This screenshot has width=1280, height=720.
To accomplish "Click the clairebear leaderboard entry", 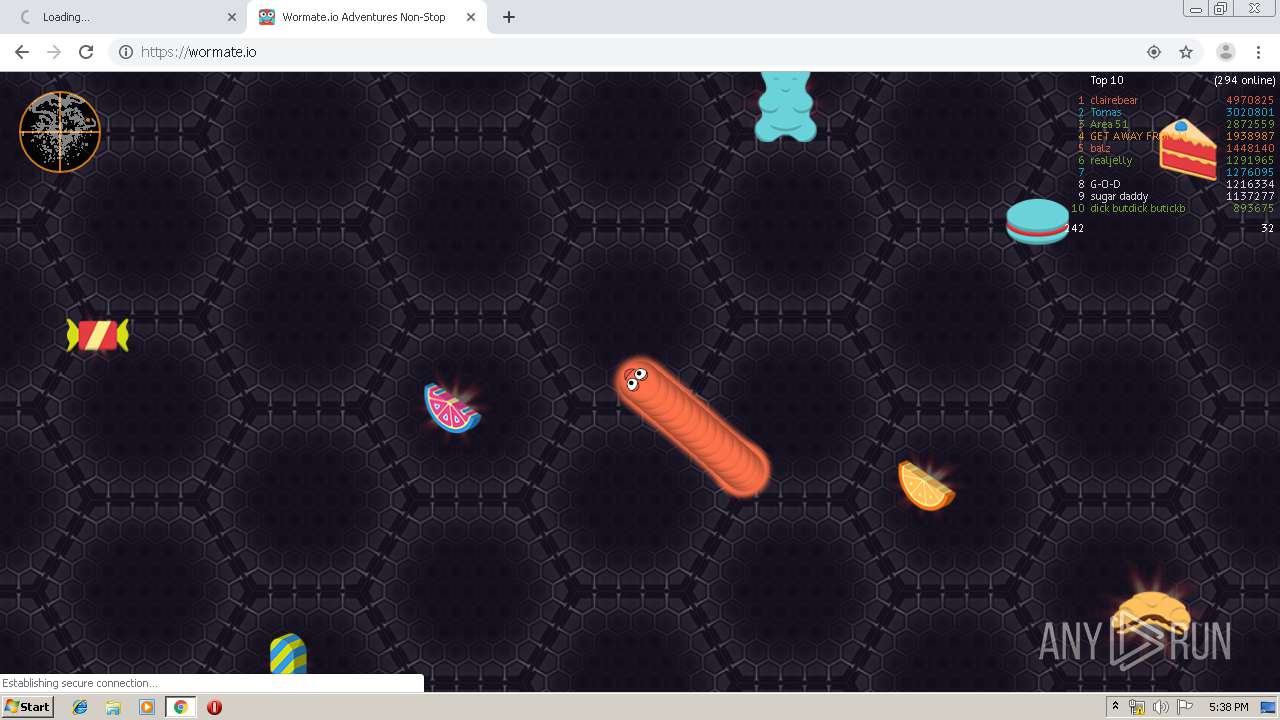I will point(1114,100).
